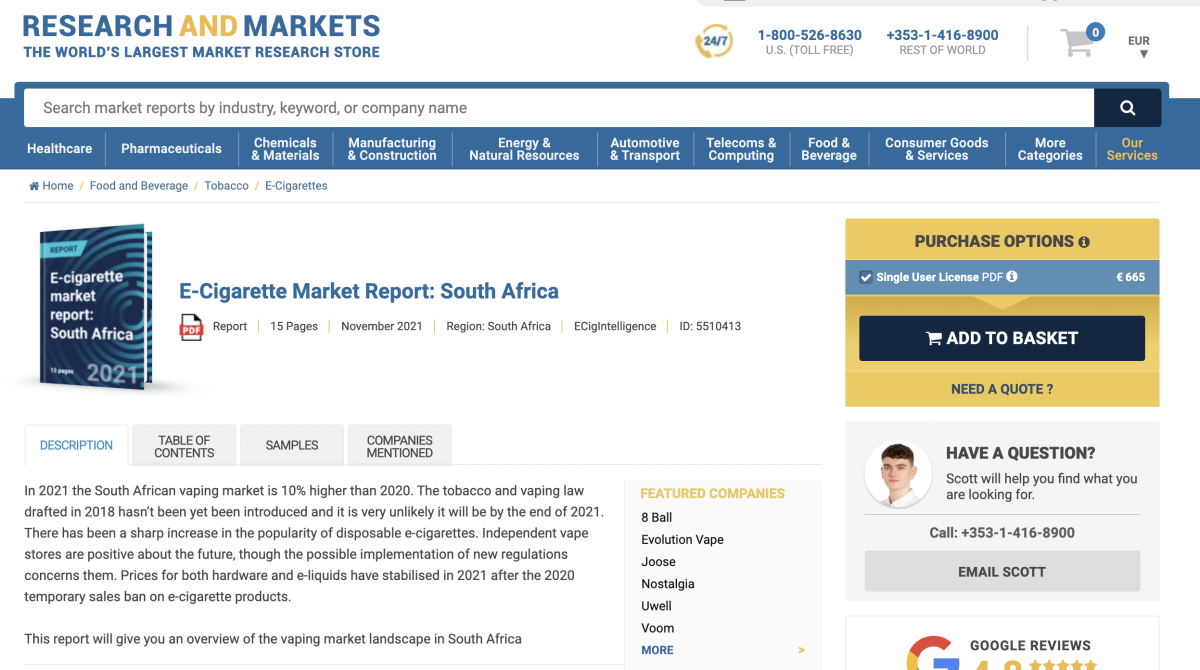The height and width of the screenshot is (670, 1200).
Task: Switch to Table of Contents tab
Action: click(x=184, y=446)
